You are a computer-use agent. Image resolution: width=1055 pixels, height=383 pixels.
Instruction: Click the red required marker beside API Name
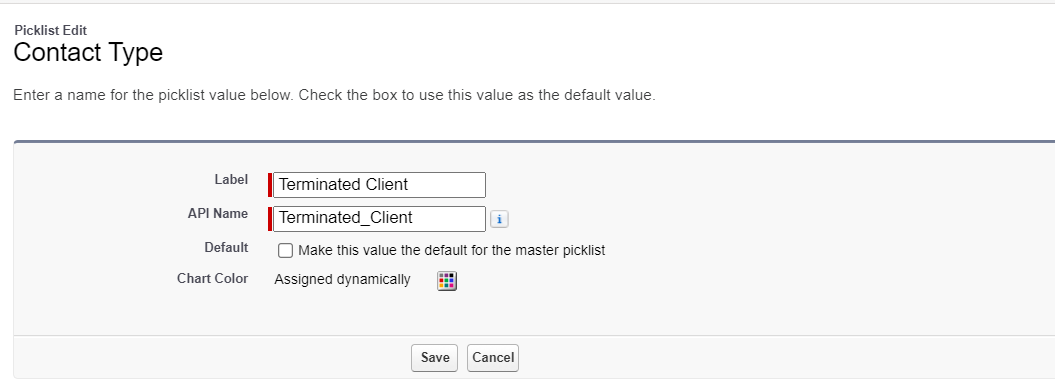[270, 219]
